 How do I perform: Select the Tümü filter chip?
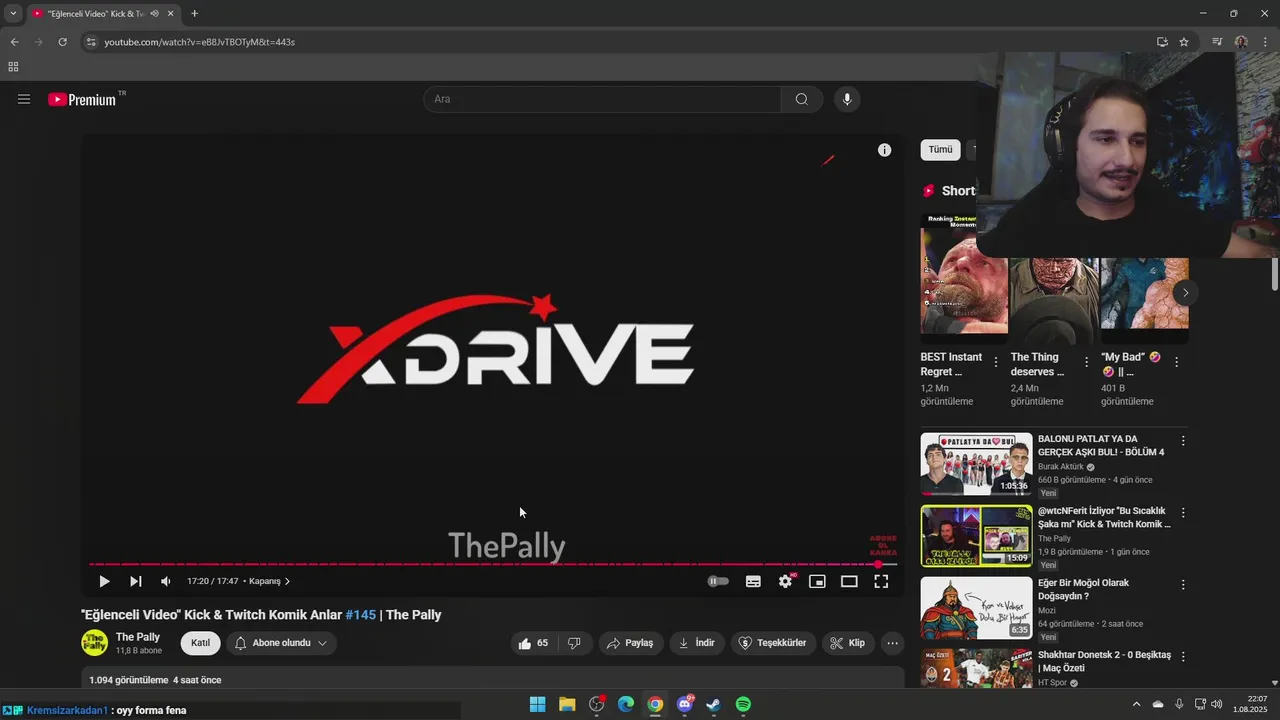(940, 150)
